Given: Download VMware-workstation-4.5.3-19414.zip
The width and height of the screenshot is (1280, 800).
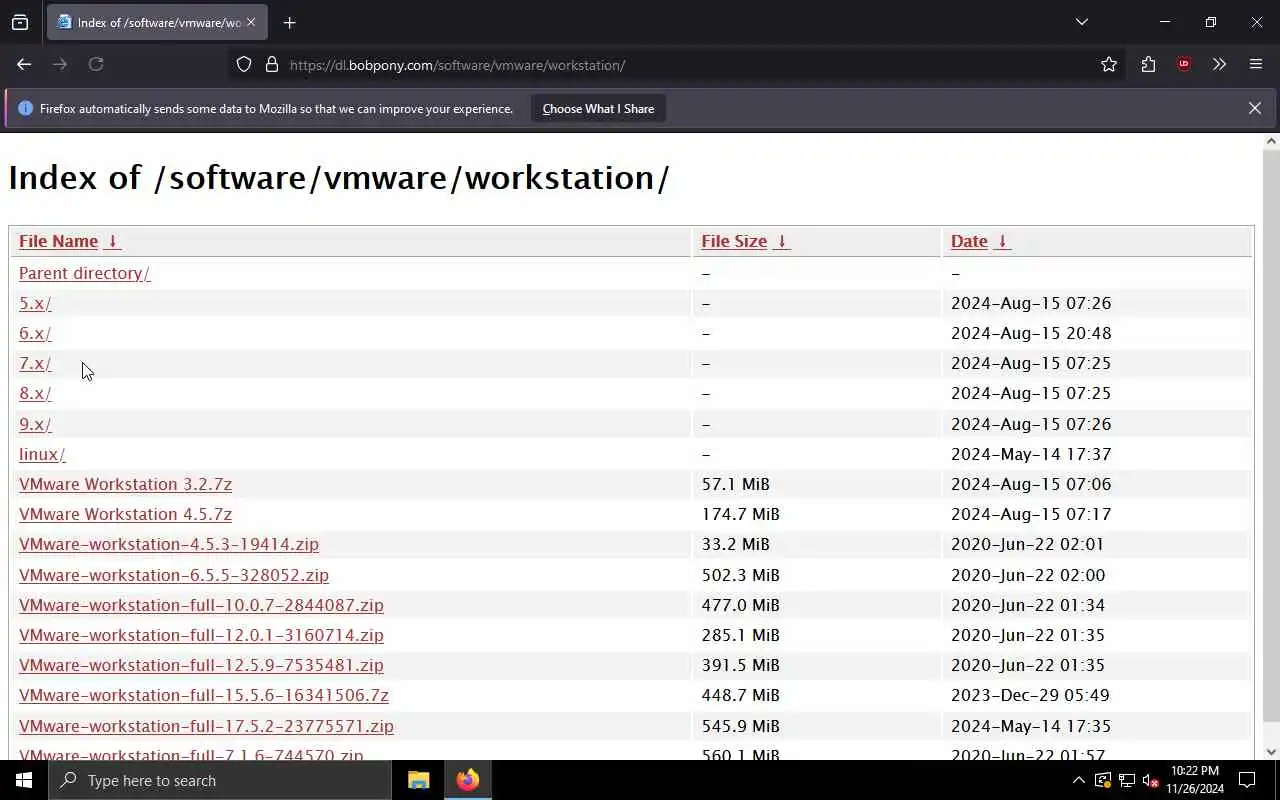Looking at the screenshot, I should (169, 544).
